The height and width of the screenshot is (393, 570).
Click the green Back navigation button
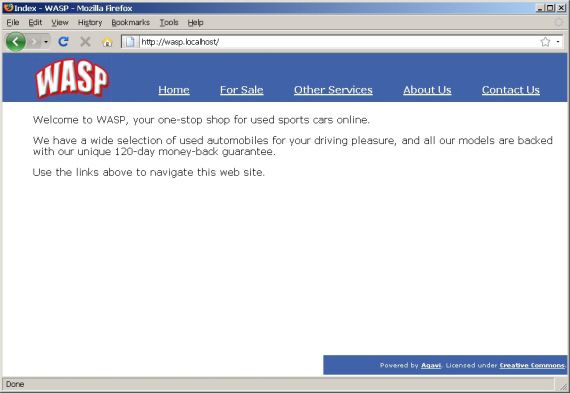pyautogui.click(x=16, y=42)
